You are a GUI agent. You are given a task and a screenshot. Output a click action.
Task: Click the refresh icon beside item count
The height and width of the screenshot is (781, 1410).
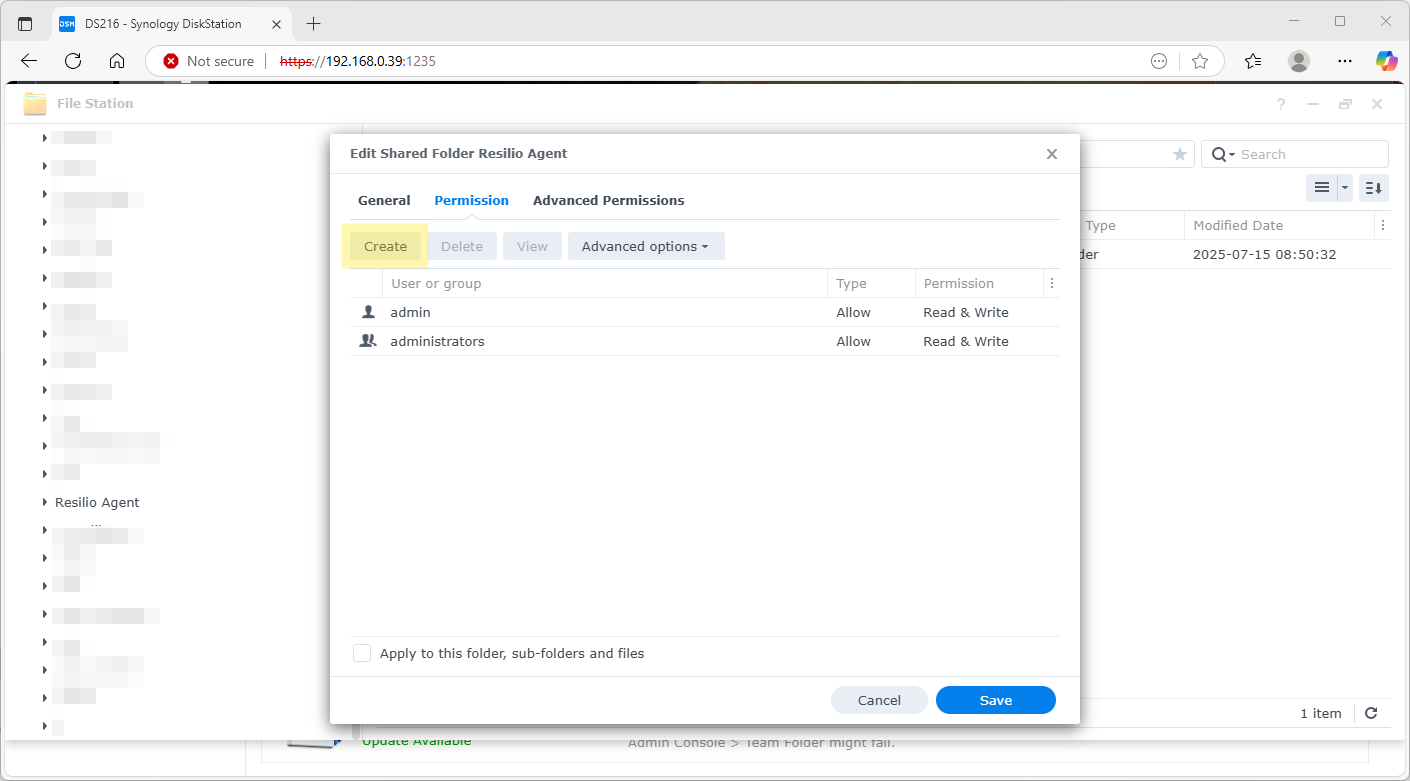coord(1371,713)
